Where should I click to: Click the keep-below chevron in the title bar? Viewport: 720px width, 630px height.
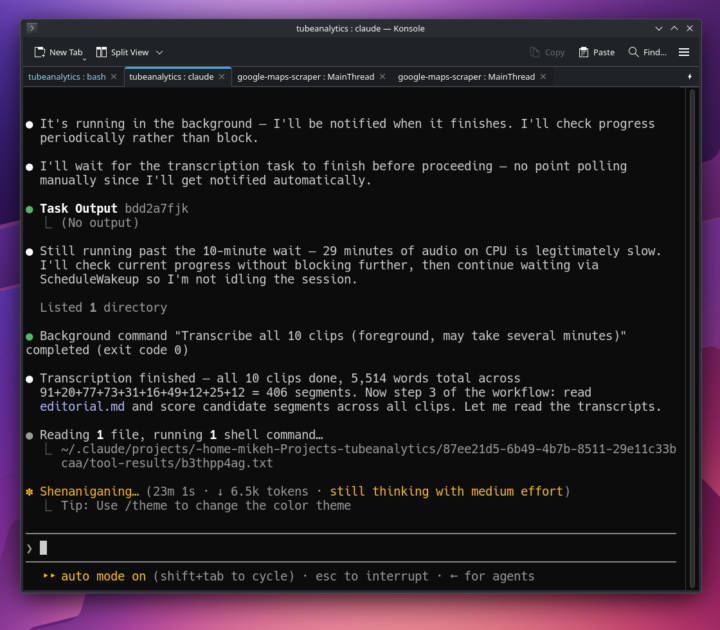click(659, 28)
